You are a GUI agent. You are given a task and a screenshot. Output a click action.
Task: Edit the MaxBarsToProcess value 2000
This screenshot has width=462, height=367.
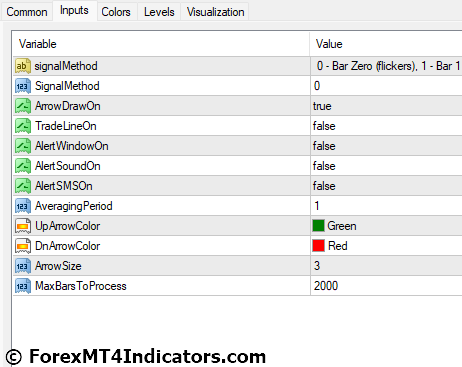(326, 286)
